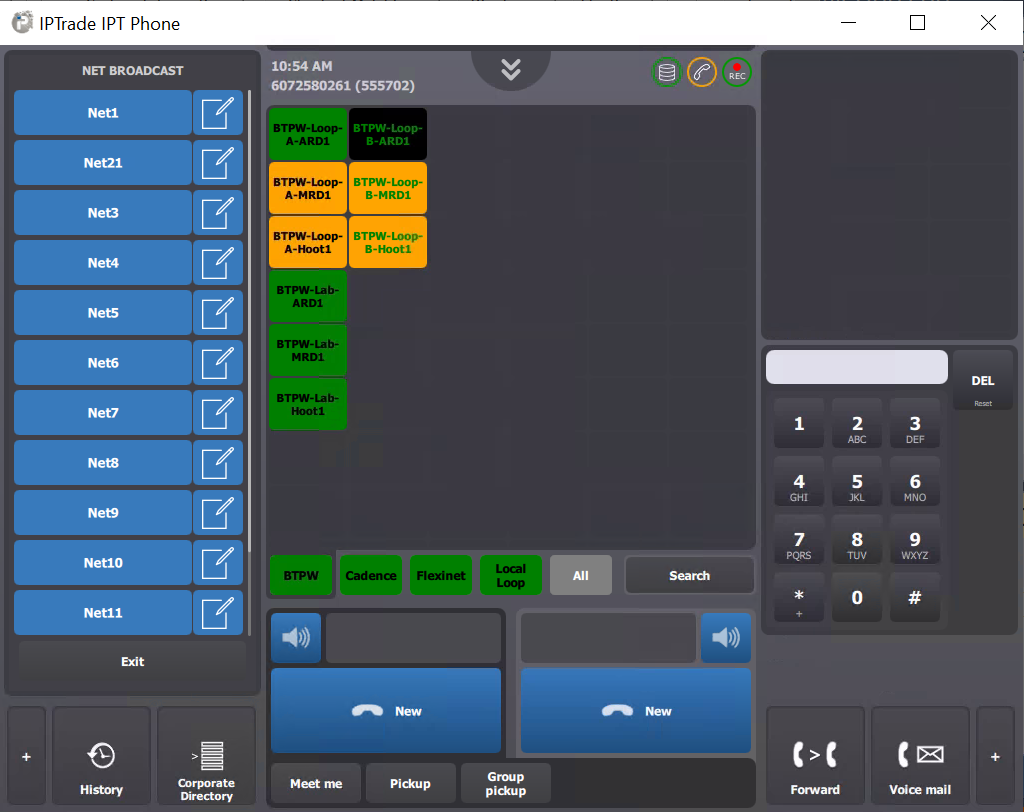Select Net8 broadcast button
Screen dimensions: 1024x812
103,463
